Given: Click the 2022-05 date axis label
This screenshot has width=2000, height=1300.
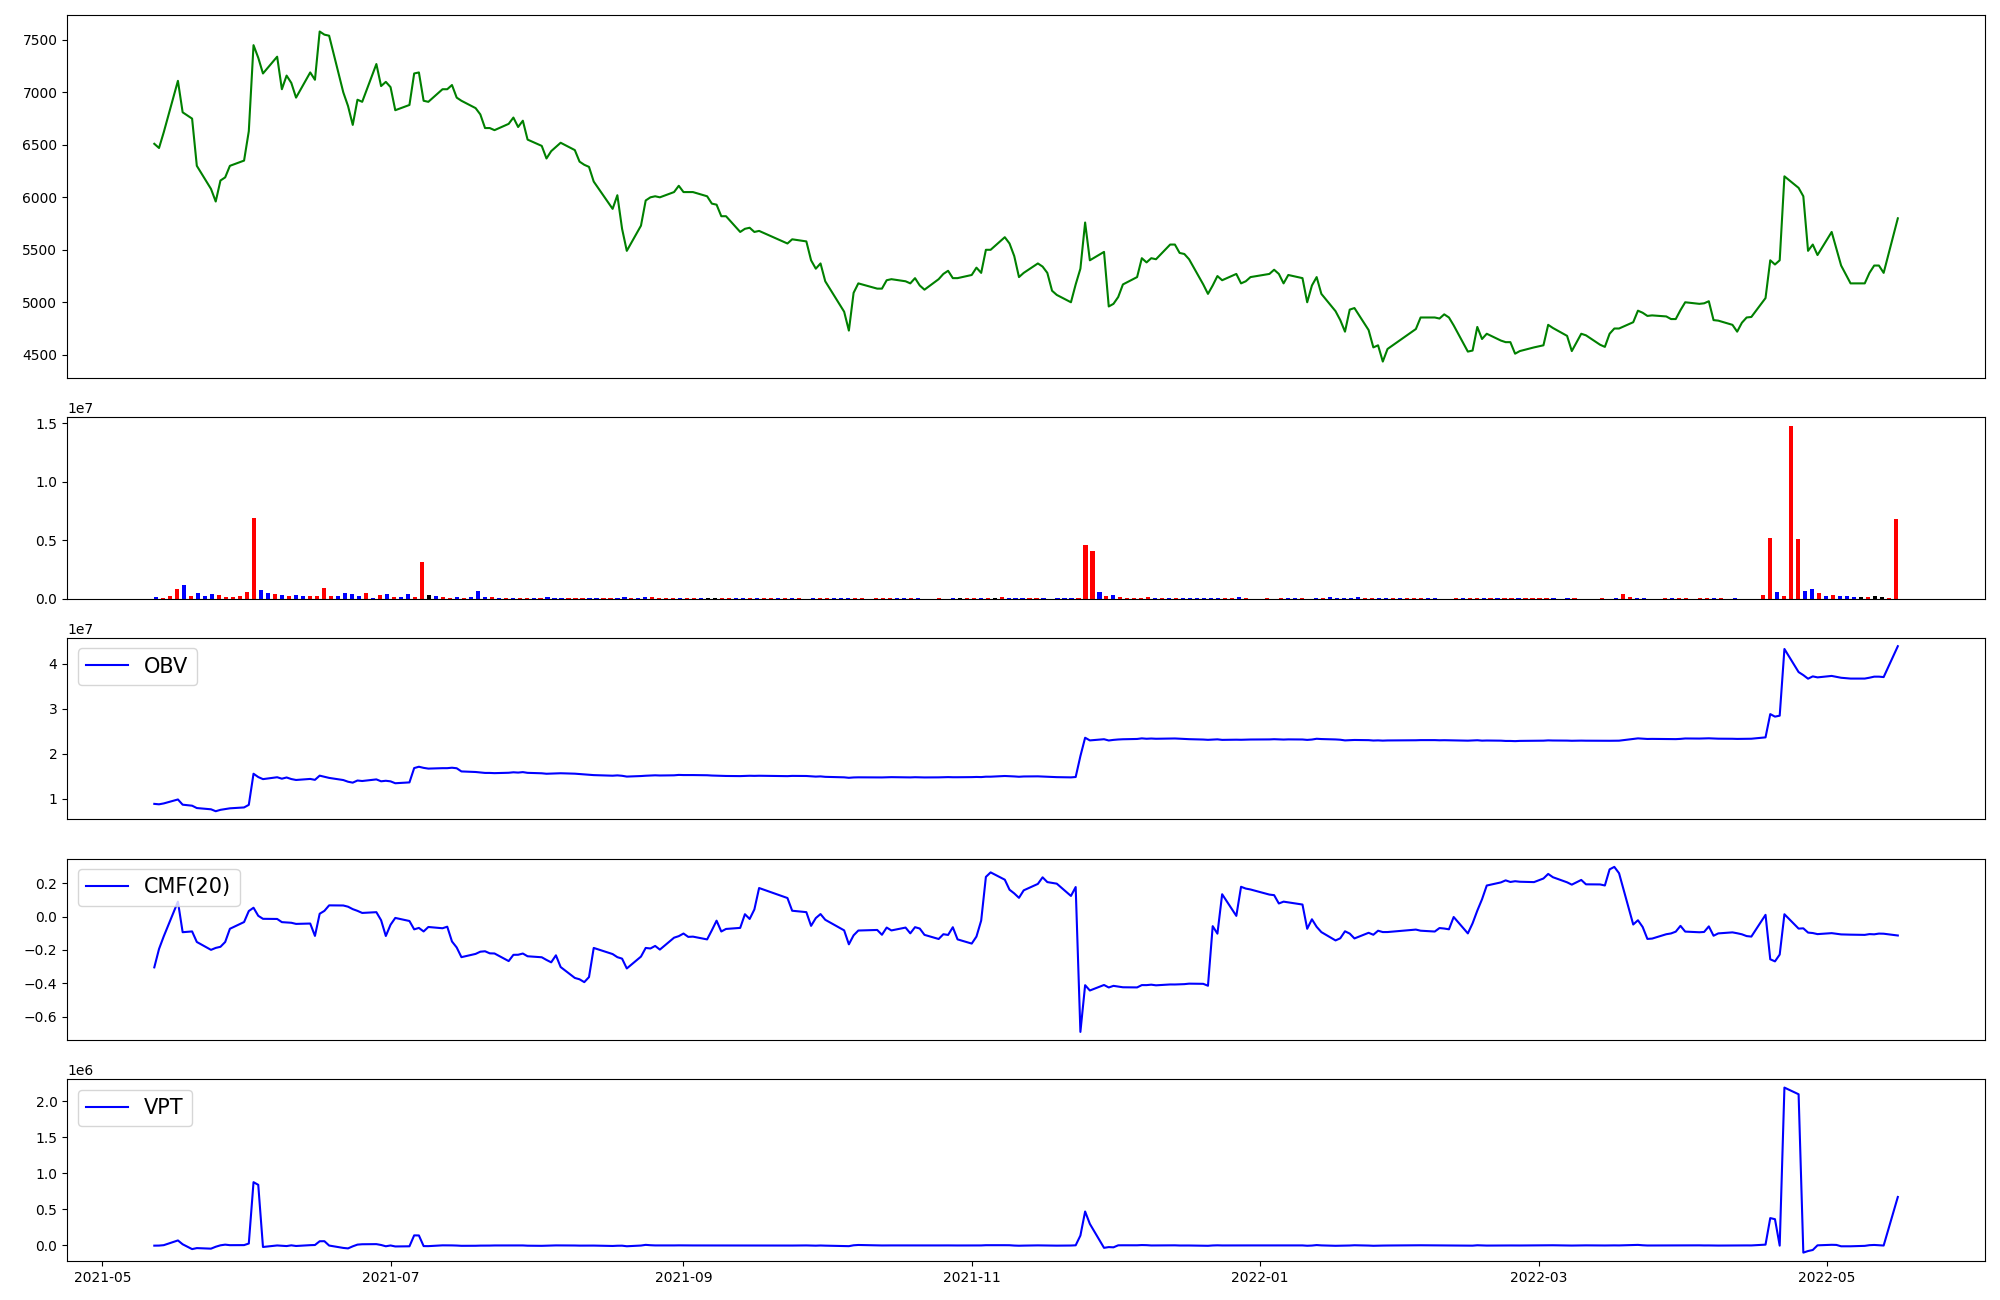Looking at the screenshot, I should pos(1827,1277).
